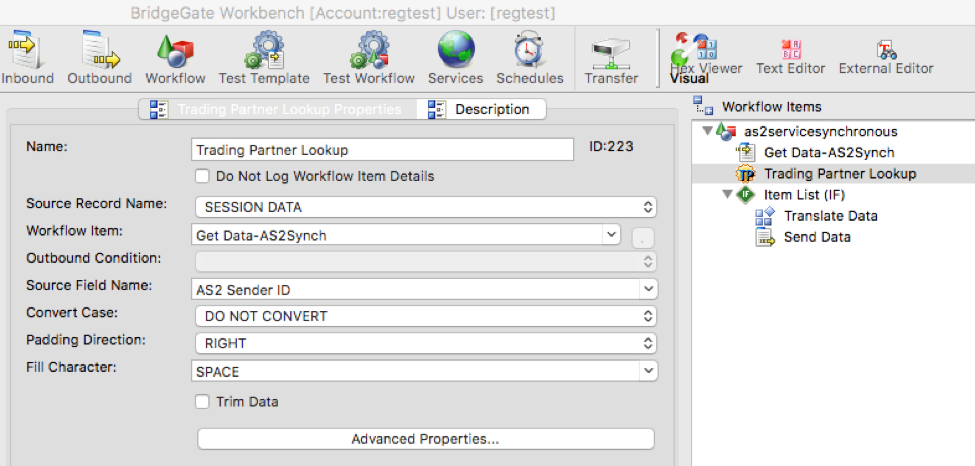The image size is (975, 466).
Task: Open the Text Editor tool
Action: coord(790,57)
